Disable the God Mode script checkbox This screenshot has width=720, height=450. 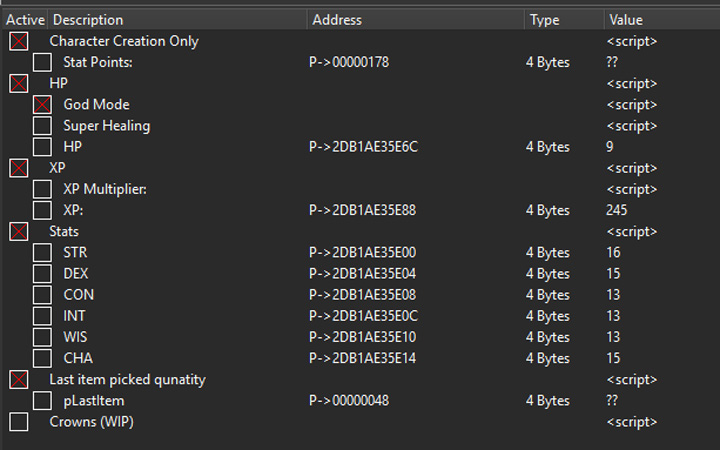42,105
